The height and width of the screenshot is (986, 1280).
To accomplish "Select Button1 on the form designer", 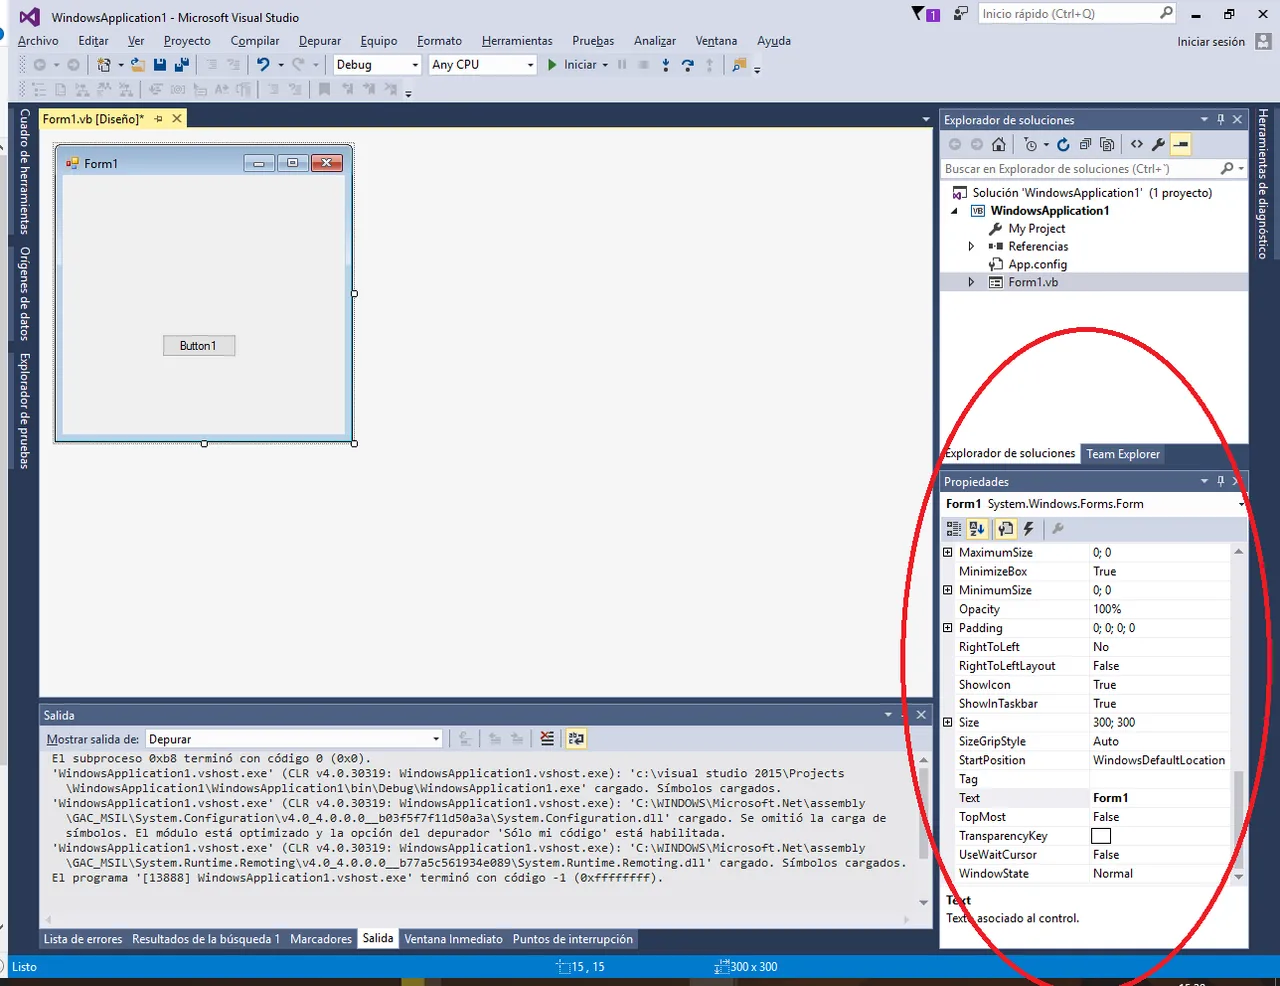I will (199, 346).
